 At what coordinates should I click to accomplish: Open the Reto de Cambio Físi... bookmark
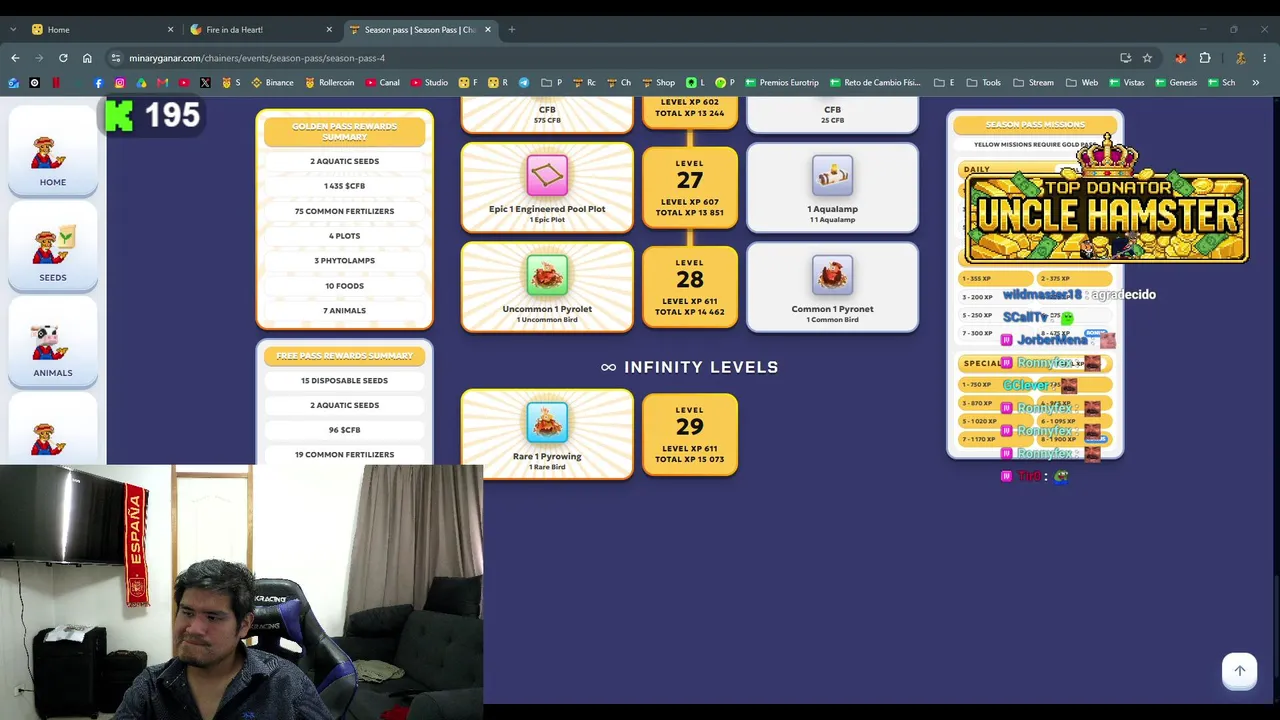point(874,82)
